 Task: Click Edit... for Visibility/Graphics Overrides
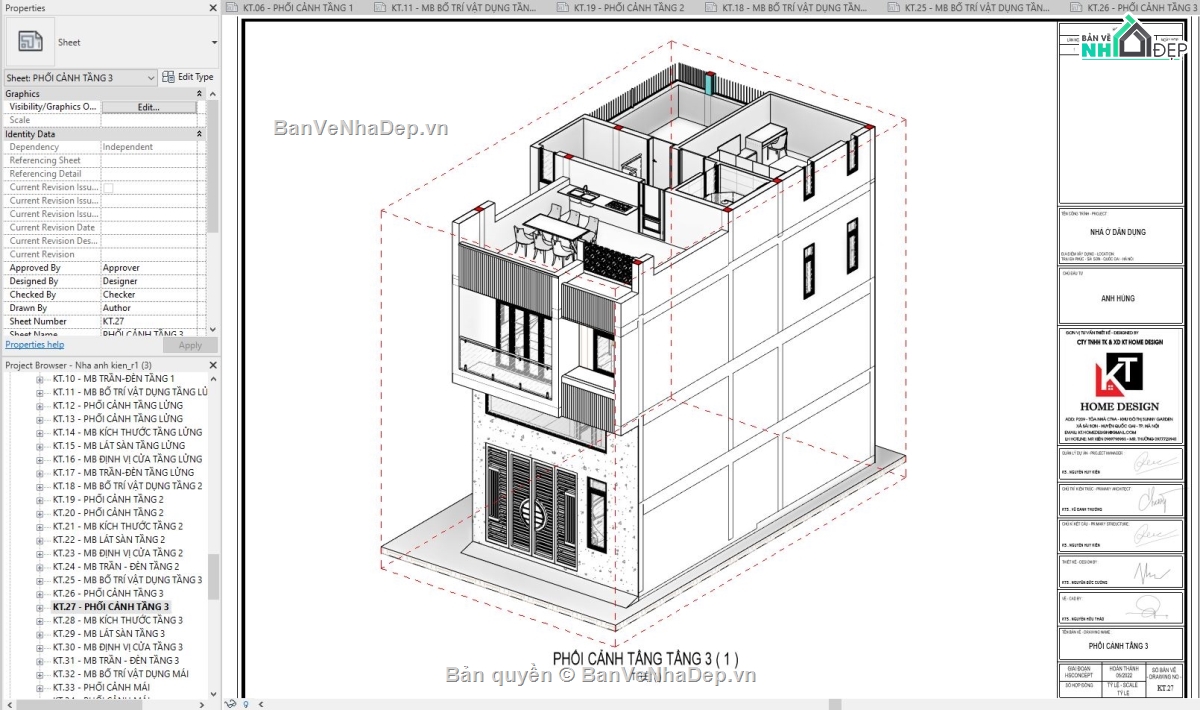(x=148, y=107)
